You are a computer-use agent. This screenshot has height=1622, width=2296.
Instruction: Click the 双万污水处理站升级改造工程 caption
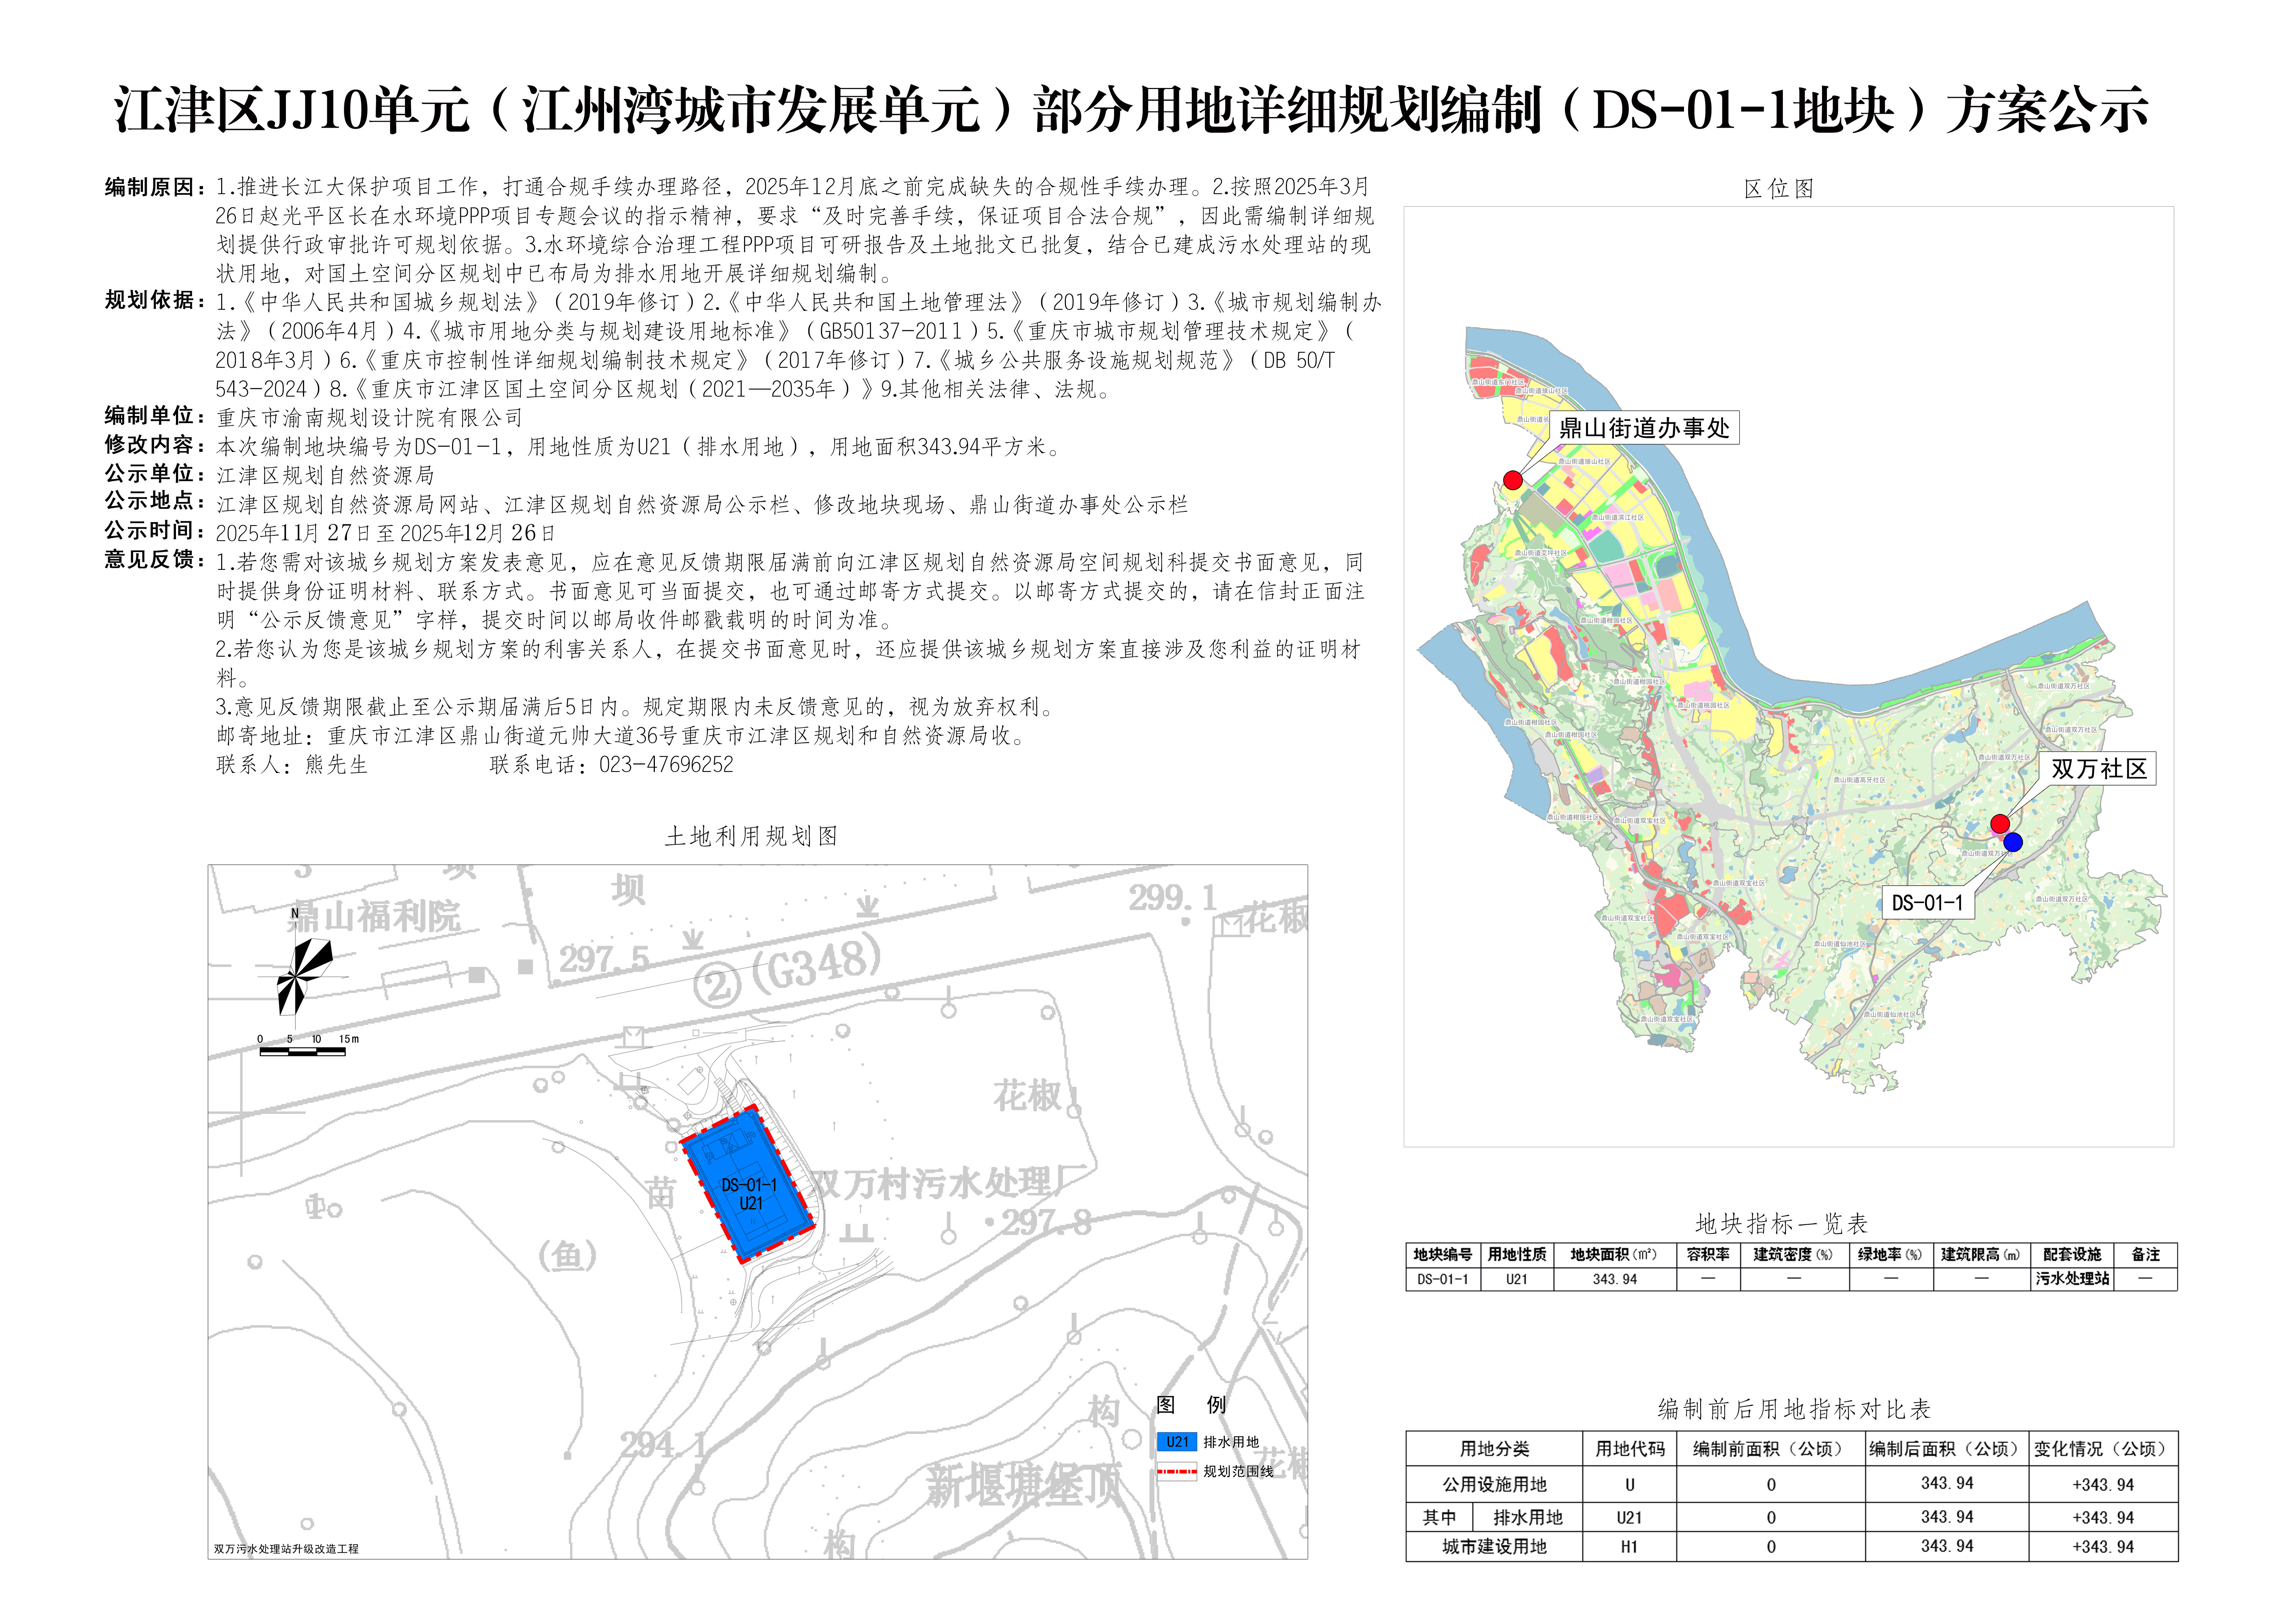286,1548
